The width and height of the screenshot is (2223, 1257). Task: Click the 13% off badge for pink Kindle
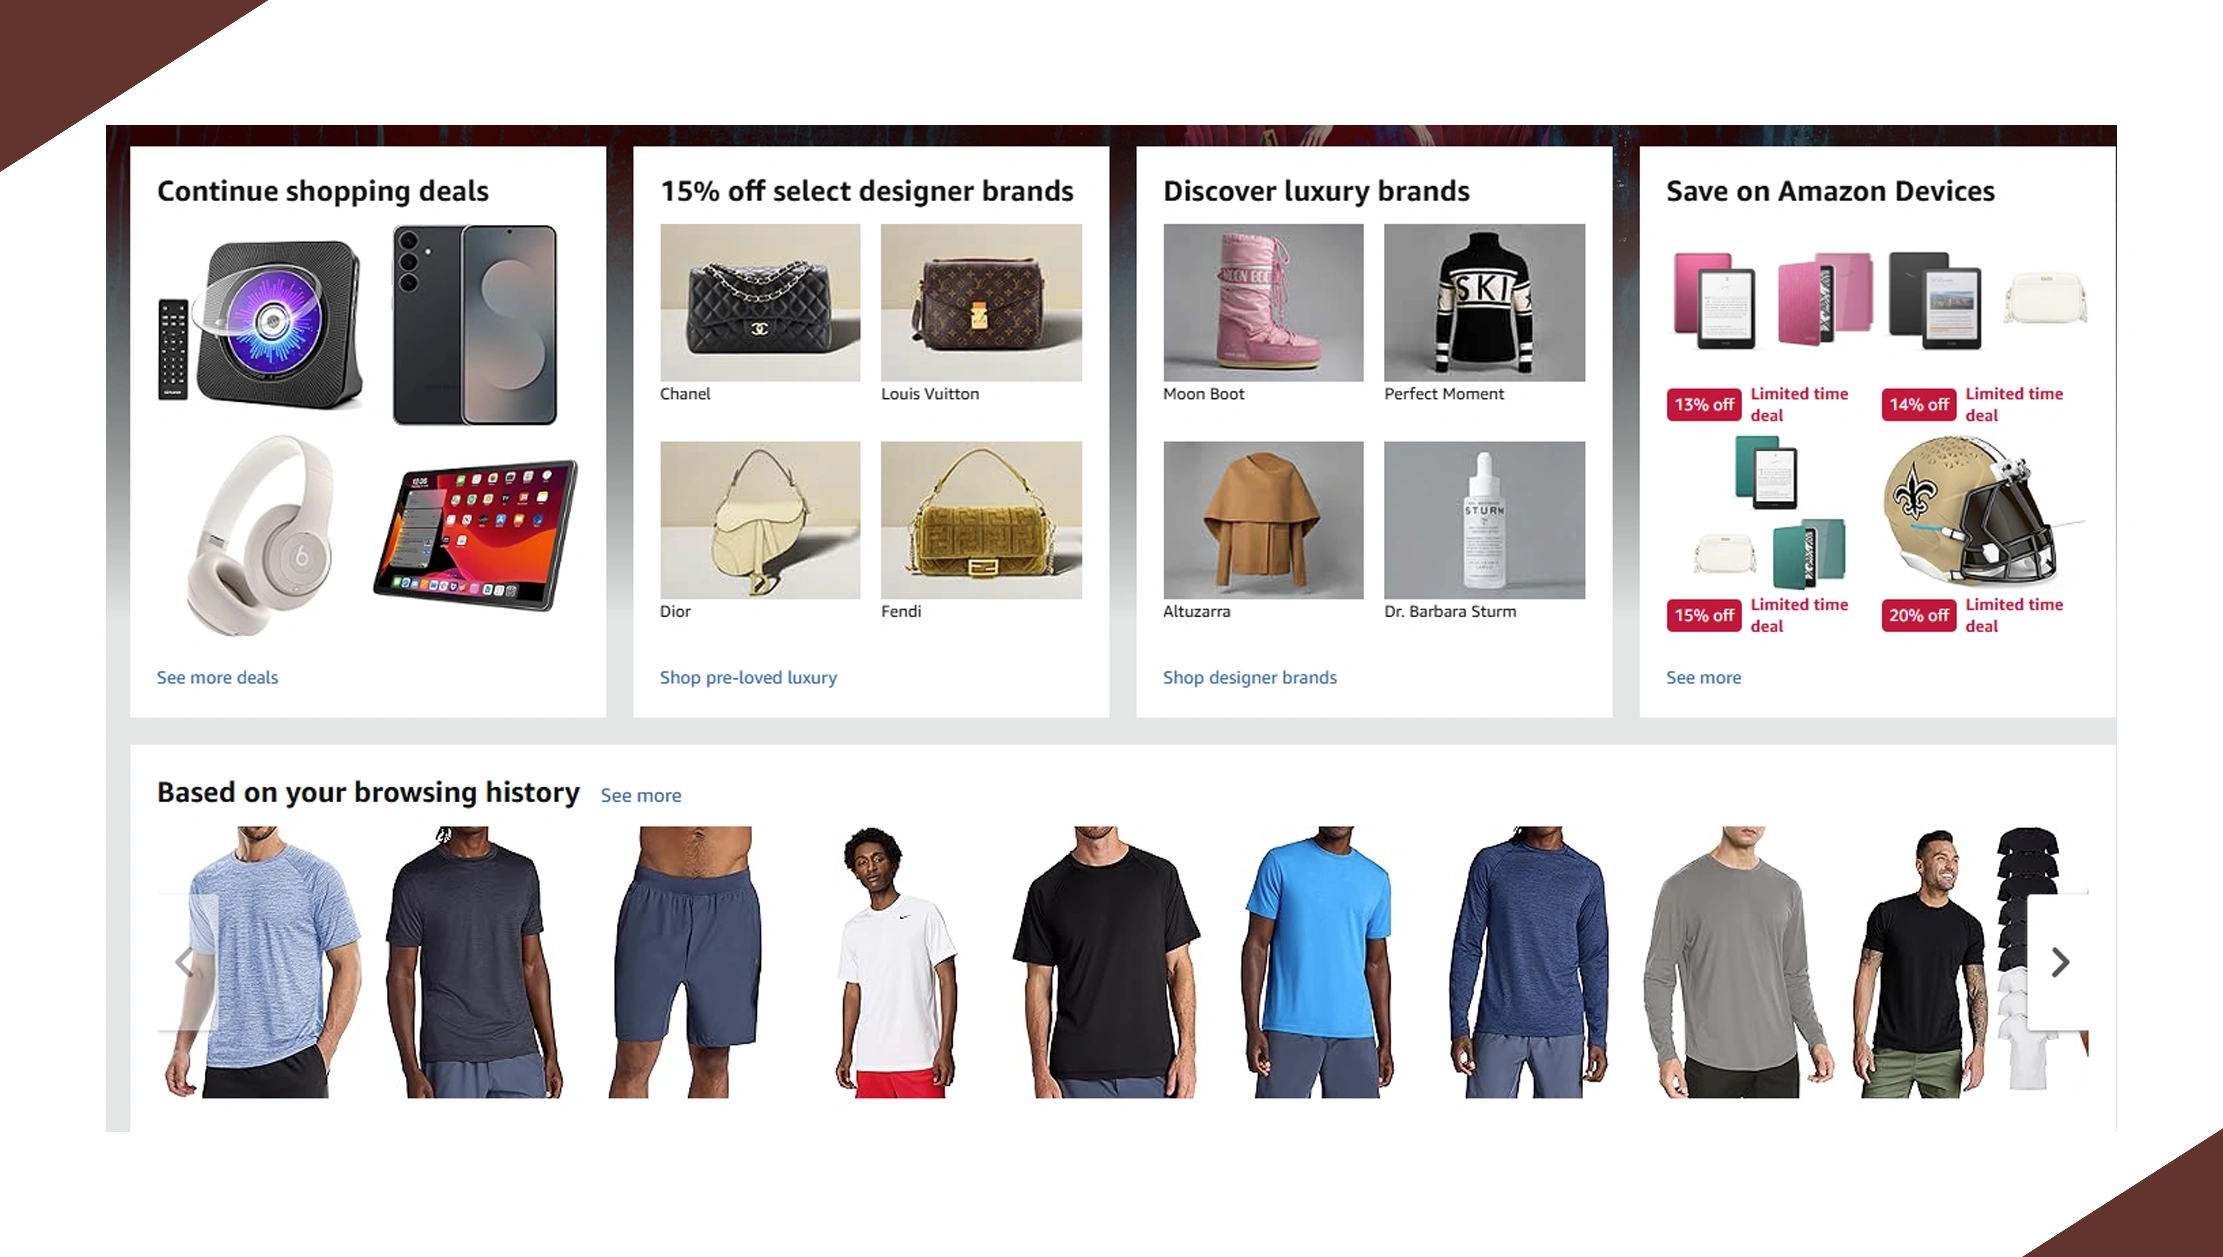coord(1703,404)
